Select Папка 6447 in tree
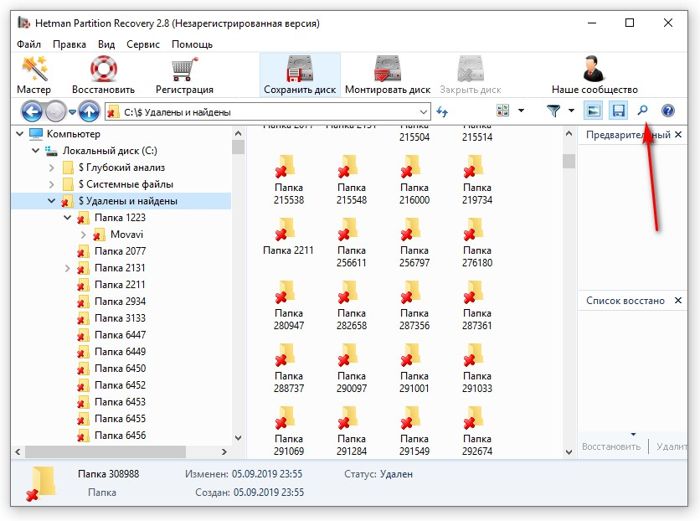Image resolution: width=700 pixels, height=521 pixels. [x=120, y=335]
